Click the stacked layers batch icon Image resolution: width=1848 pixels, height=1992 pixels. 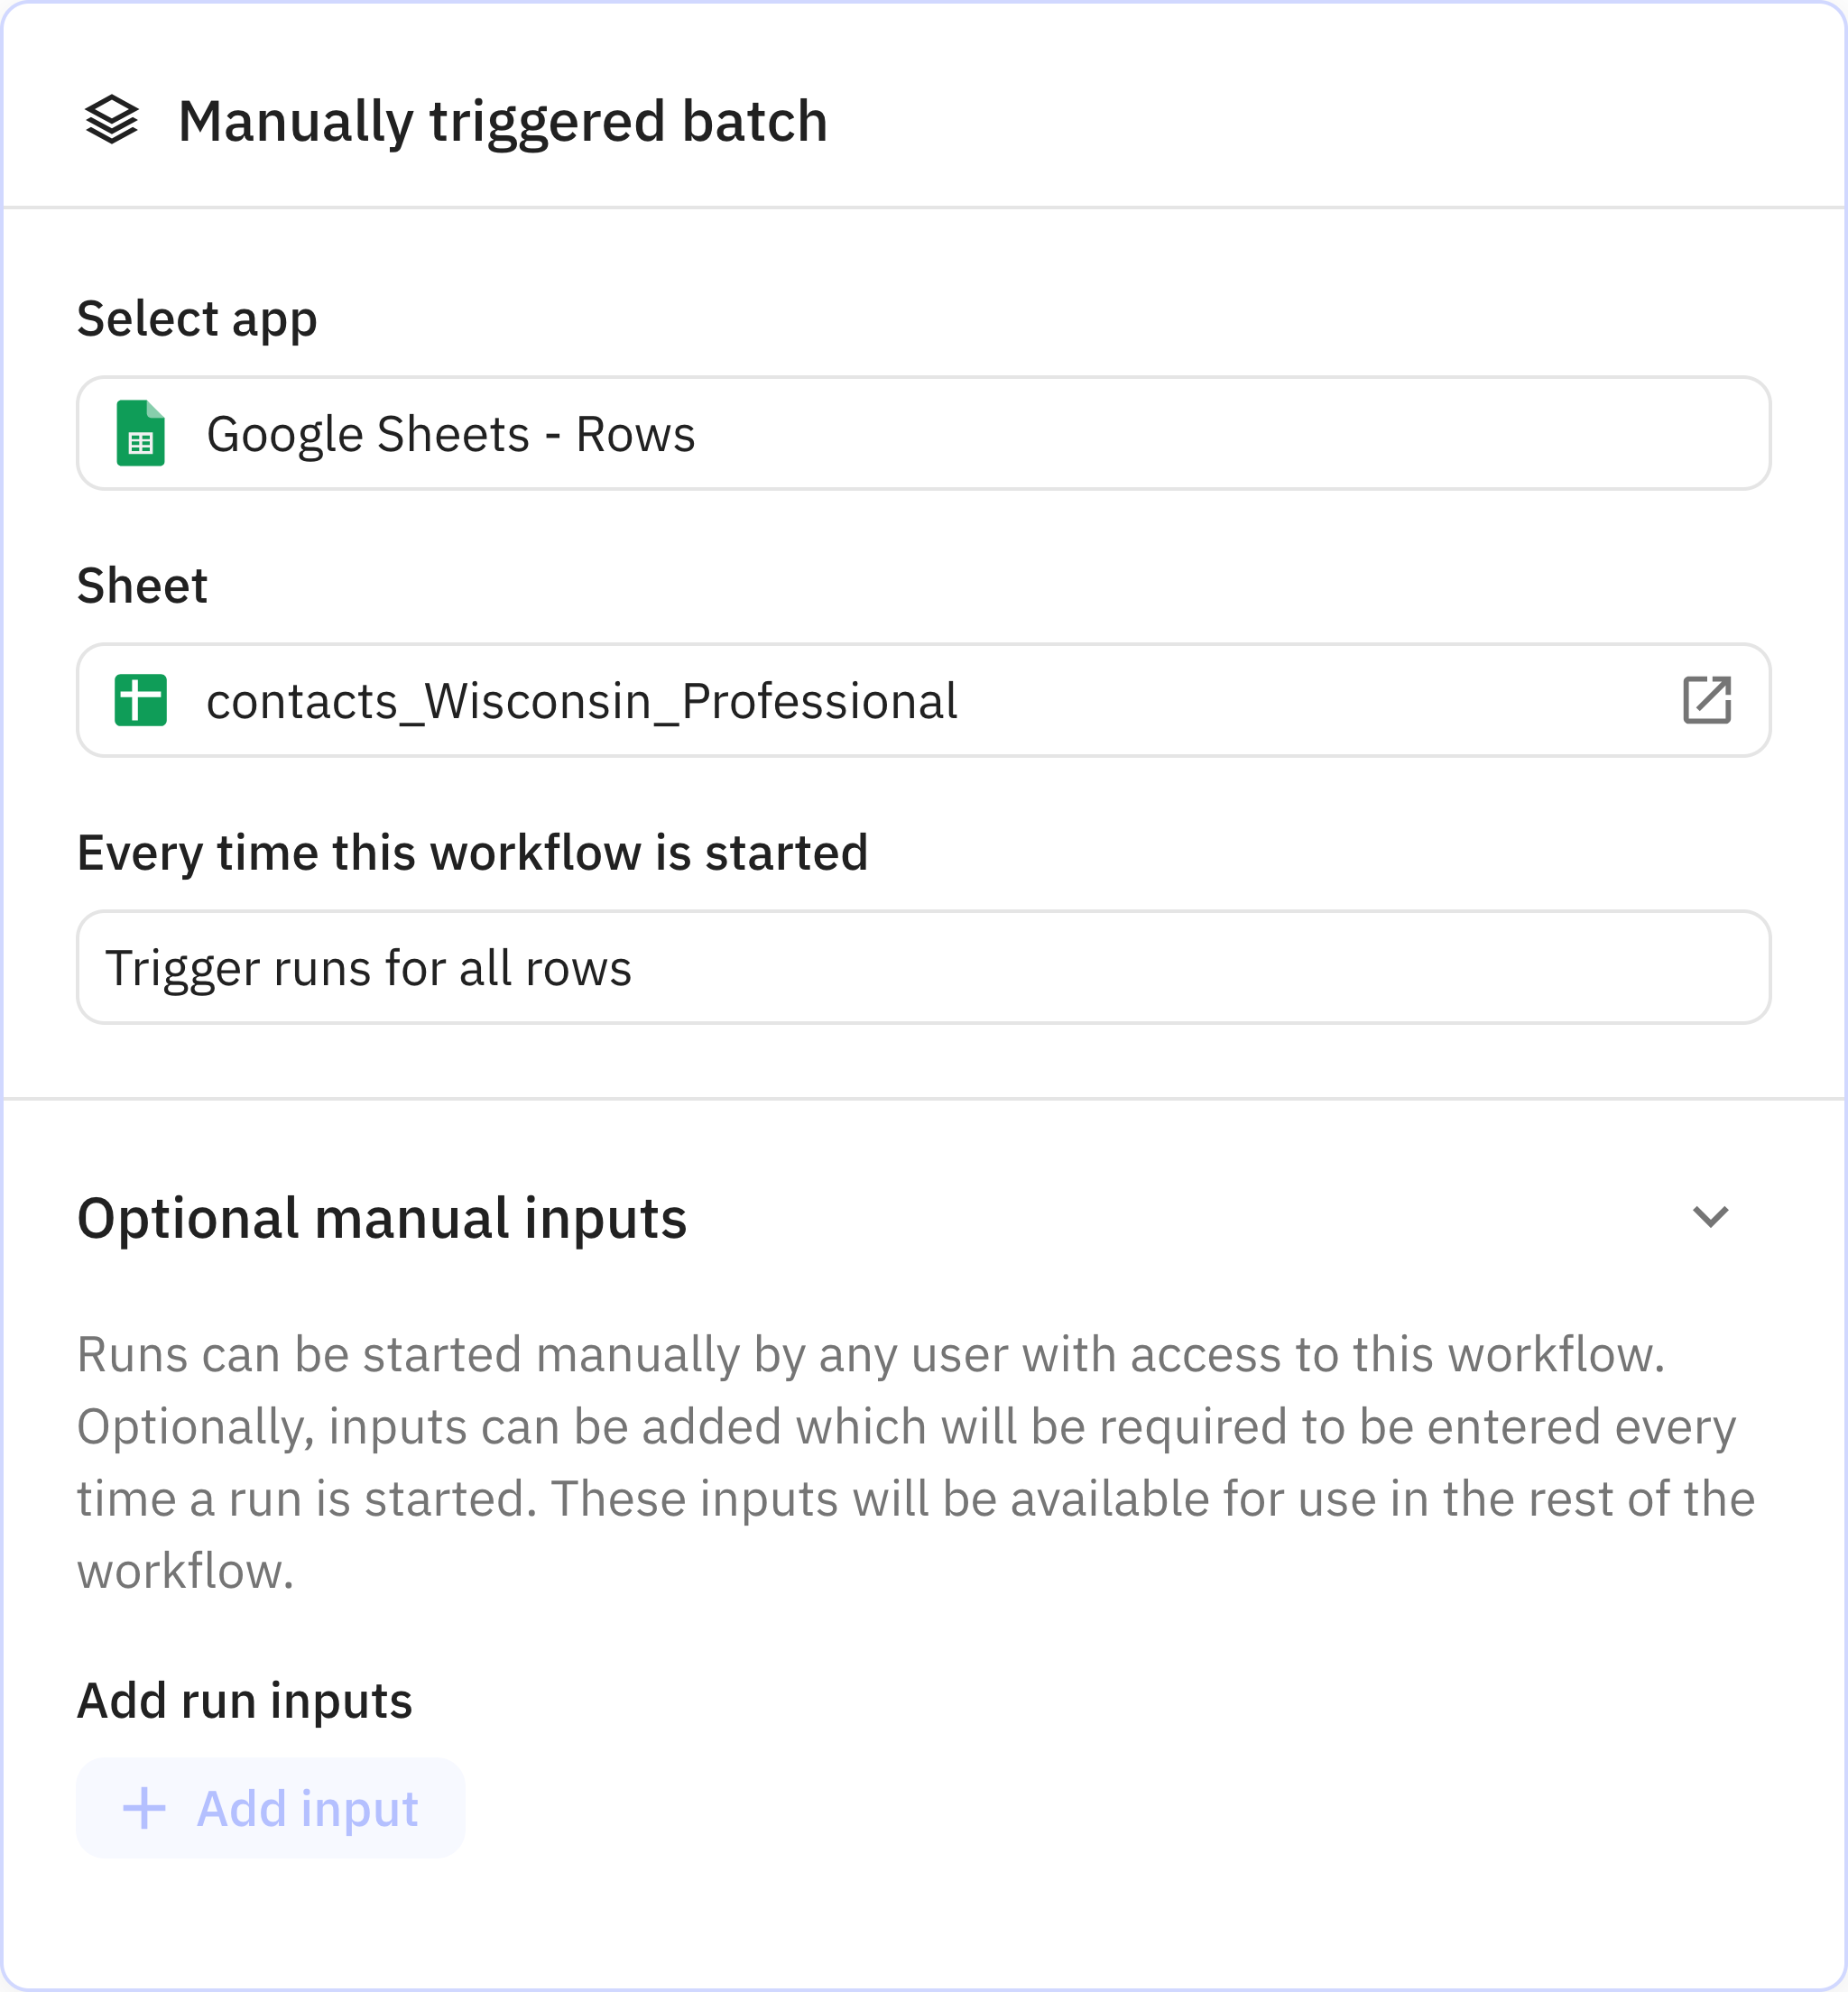111,121
